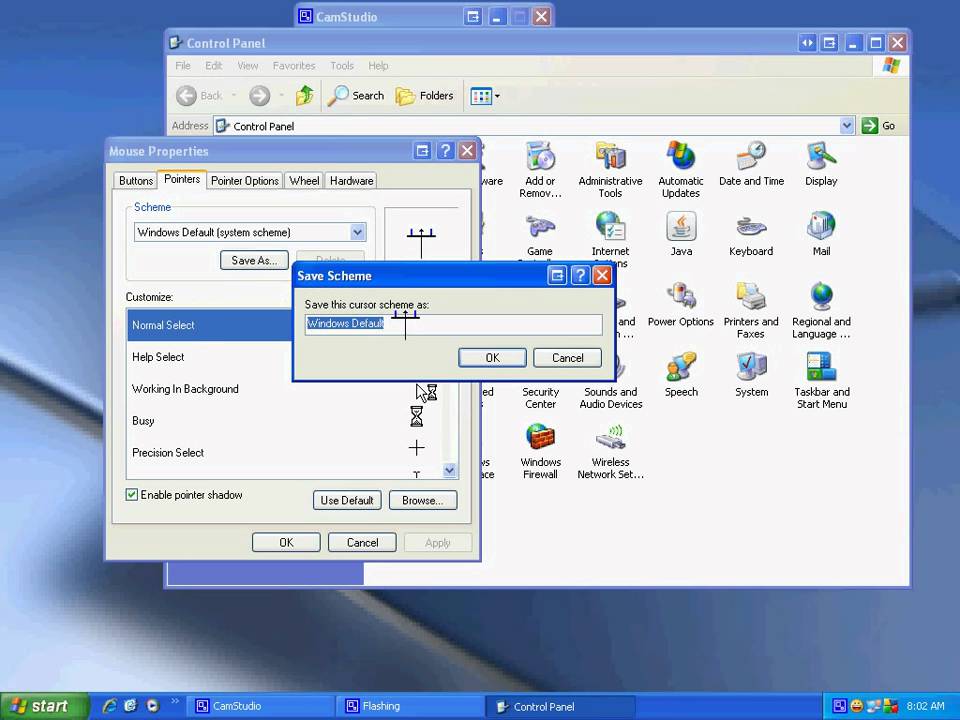
Task: Open Date and Time icon
Action: click(x=751, y=163)
